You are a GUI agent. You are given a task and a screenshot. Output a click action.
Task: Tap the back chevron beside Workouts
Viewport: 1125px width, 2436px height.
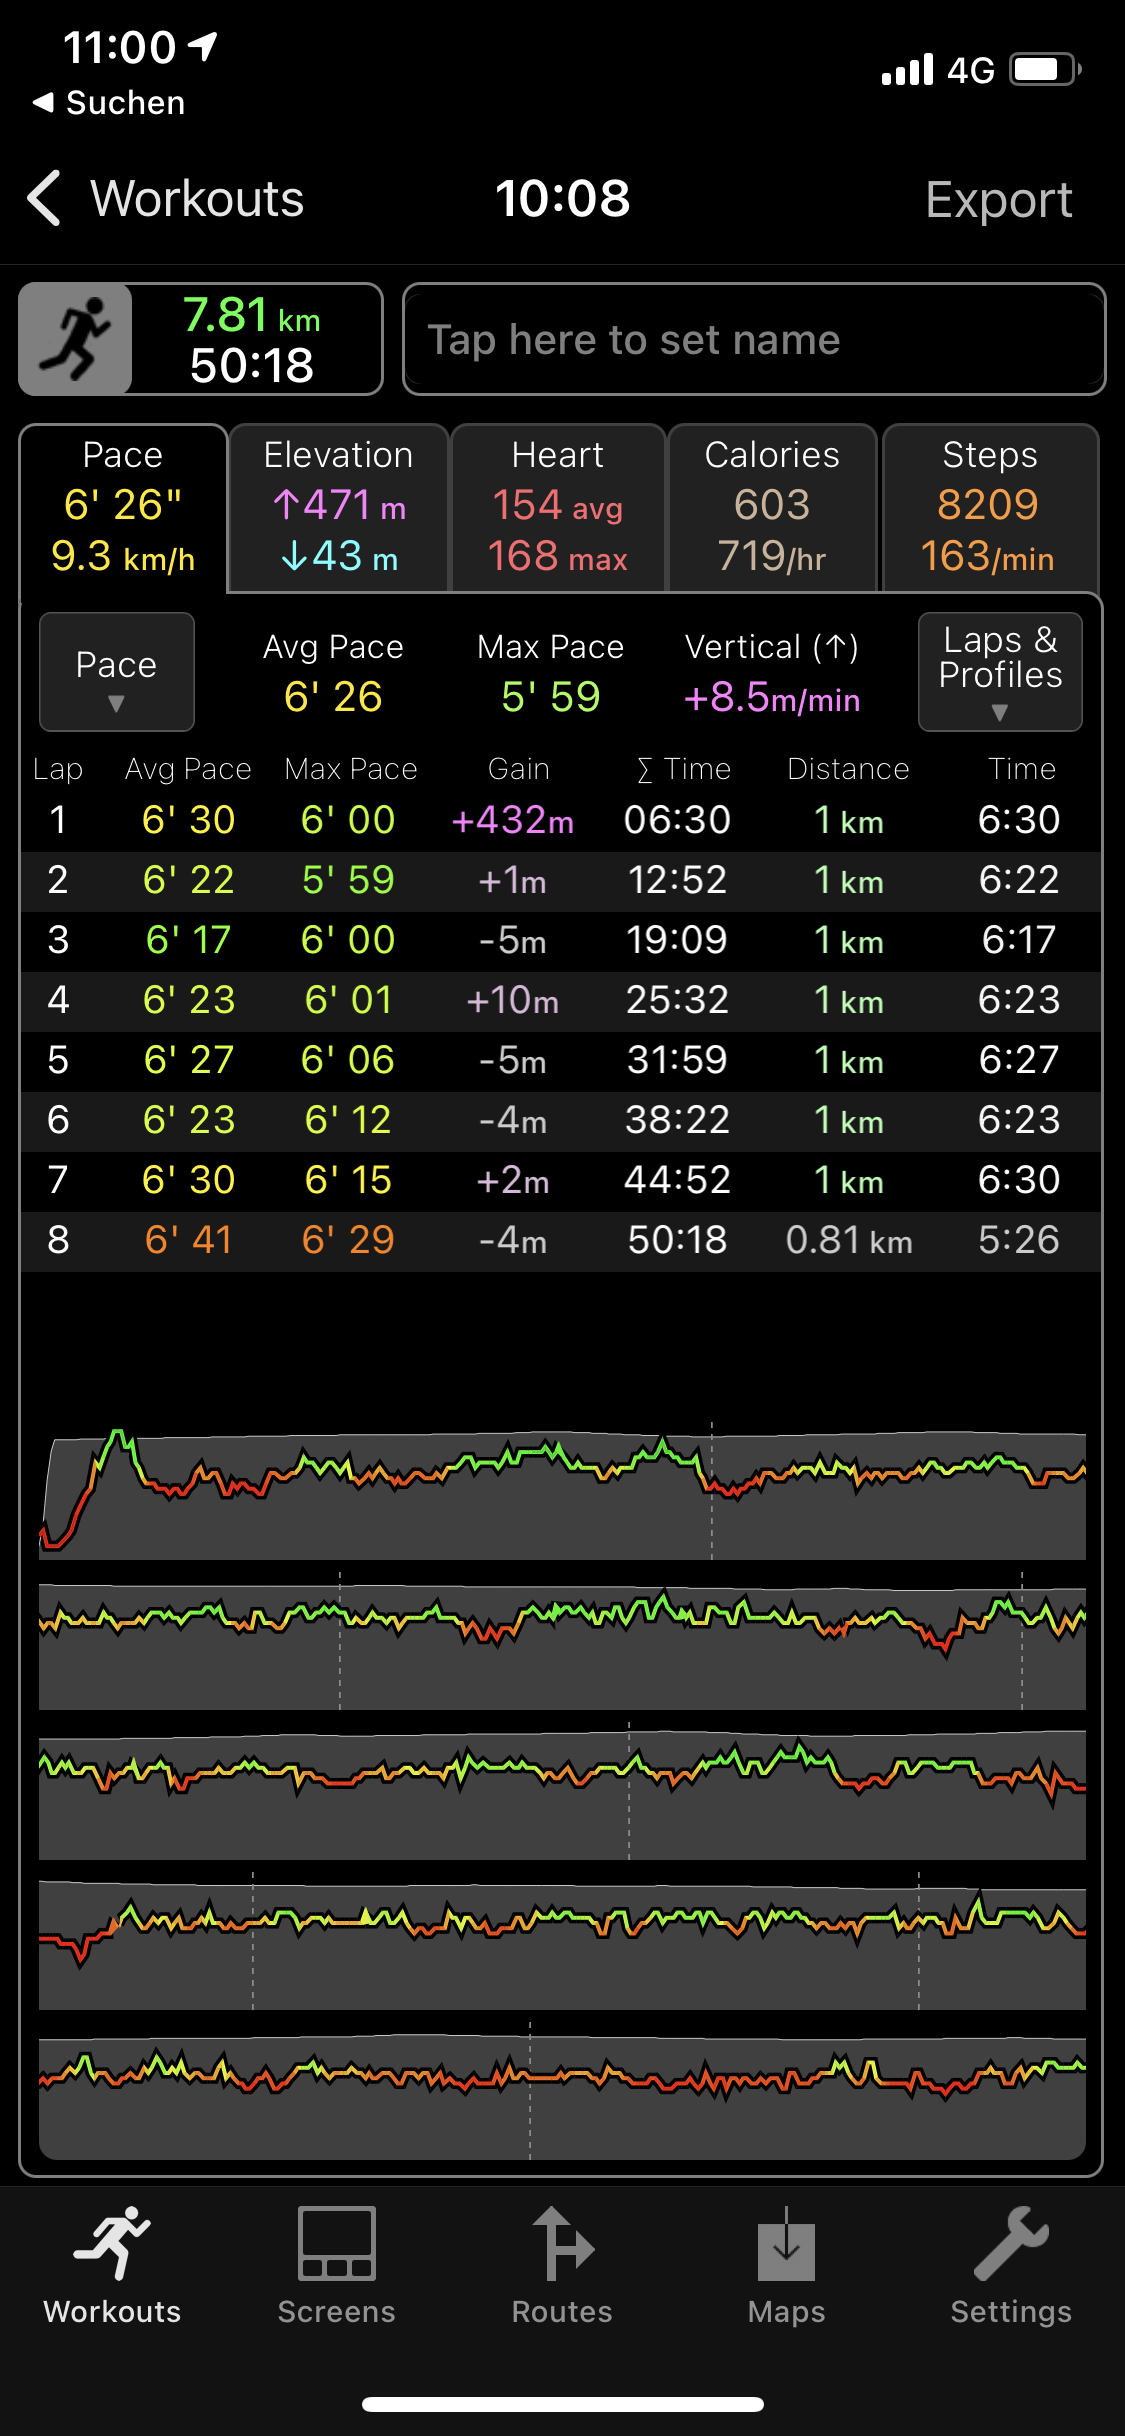point(44,198)
